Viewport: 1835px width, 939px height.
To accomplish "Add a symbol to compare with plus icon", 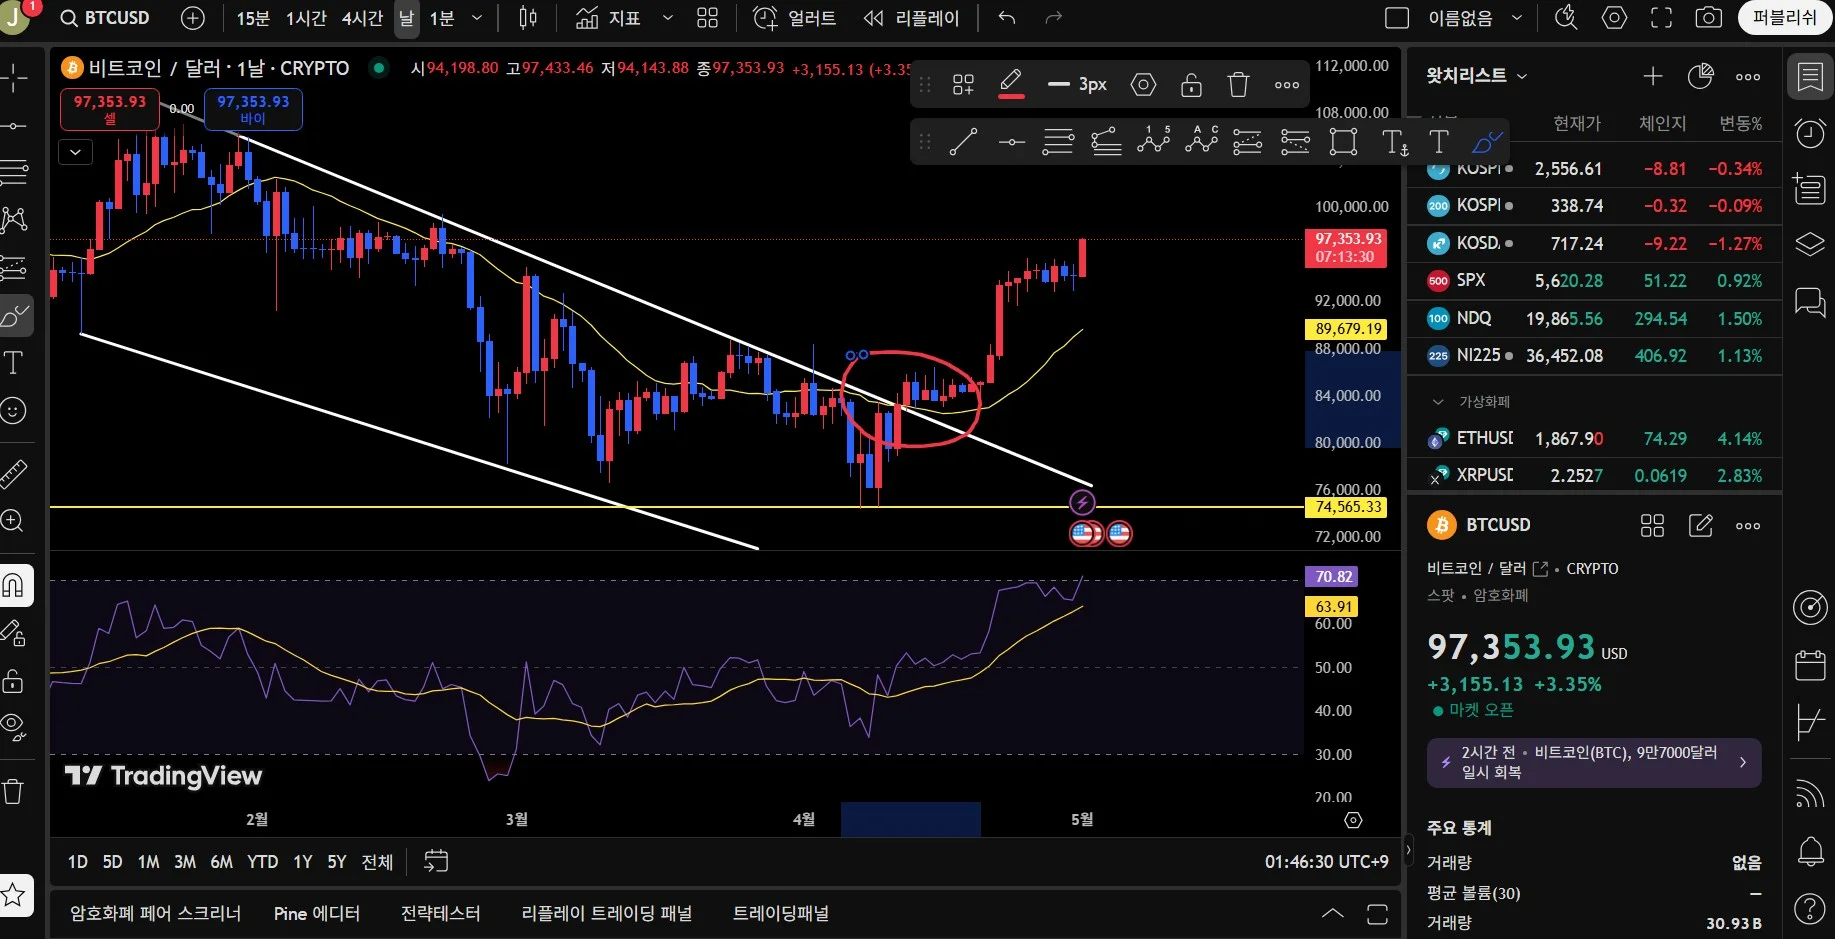I will [x=193, y=18].
